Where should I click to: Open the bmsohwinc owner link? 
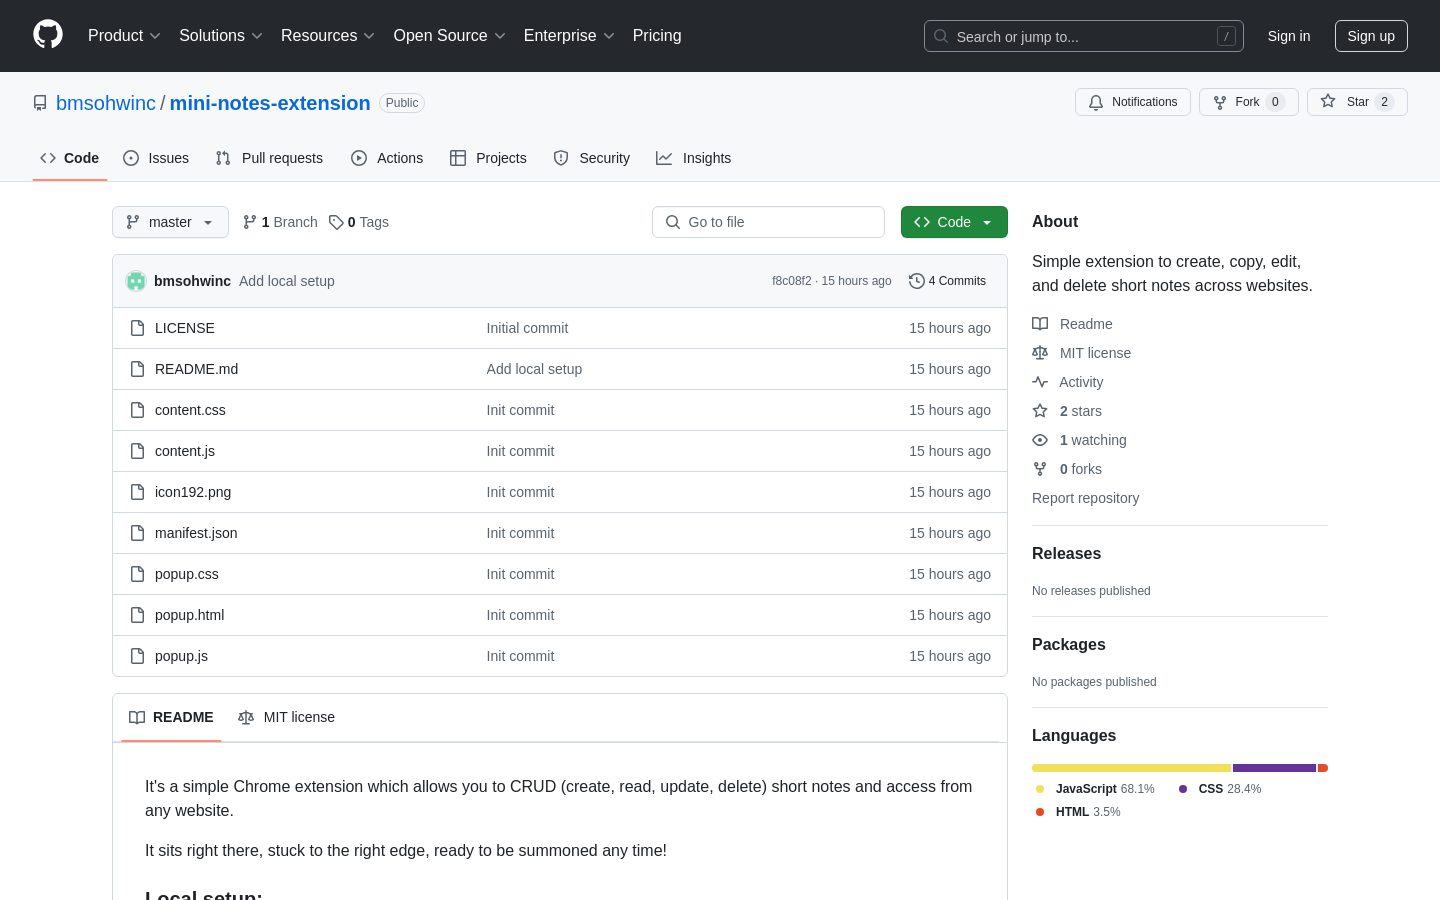click(x=106, y=103)
